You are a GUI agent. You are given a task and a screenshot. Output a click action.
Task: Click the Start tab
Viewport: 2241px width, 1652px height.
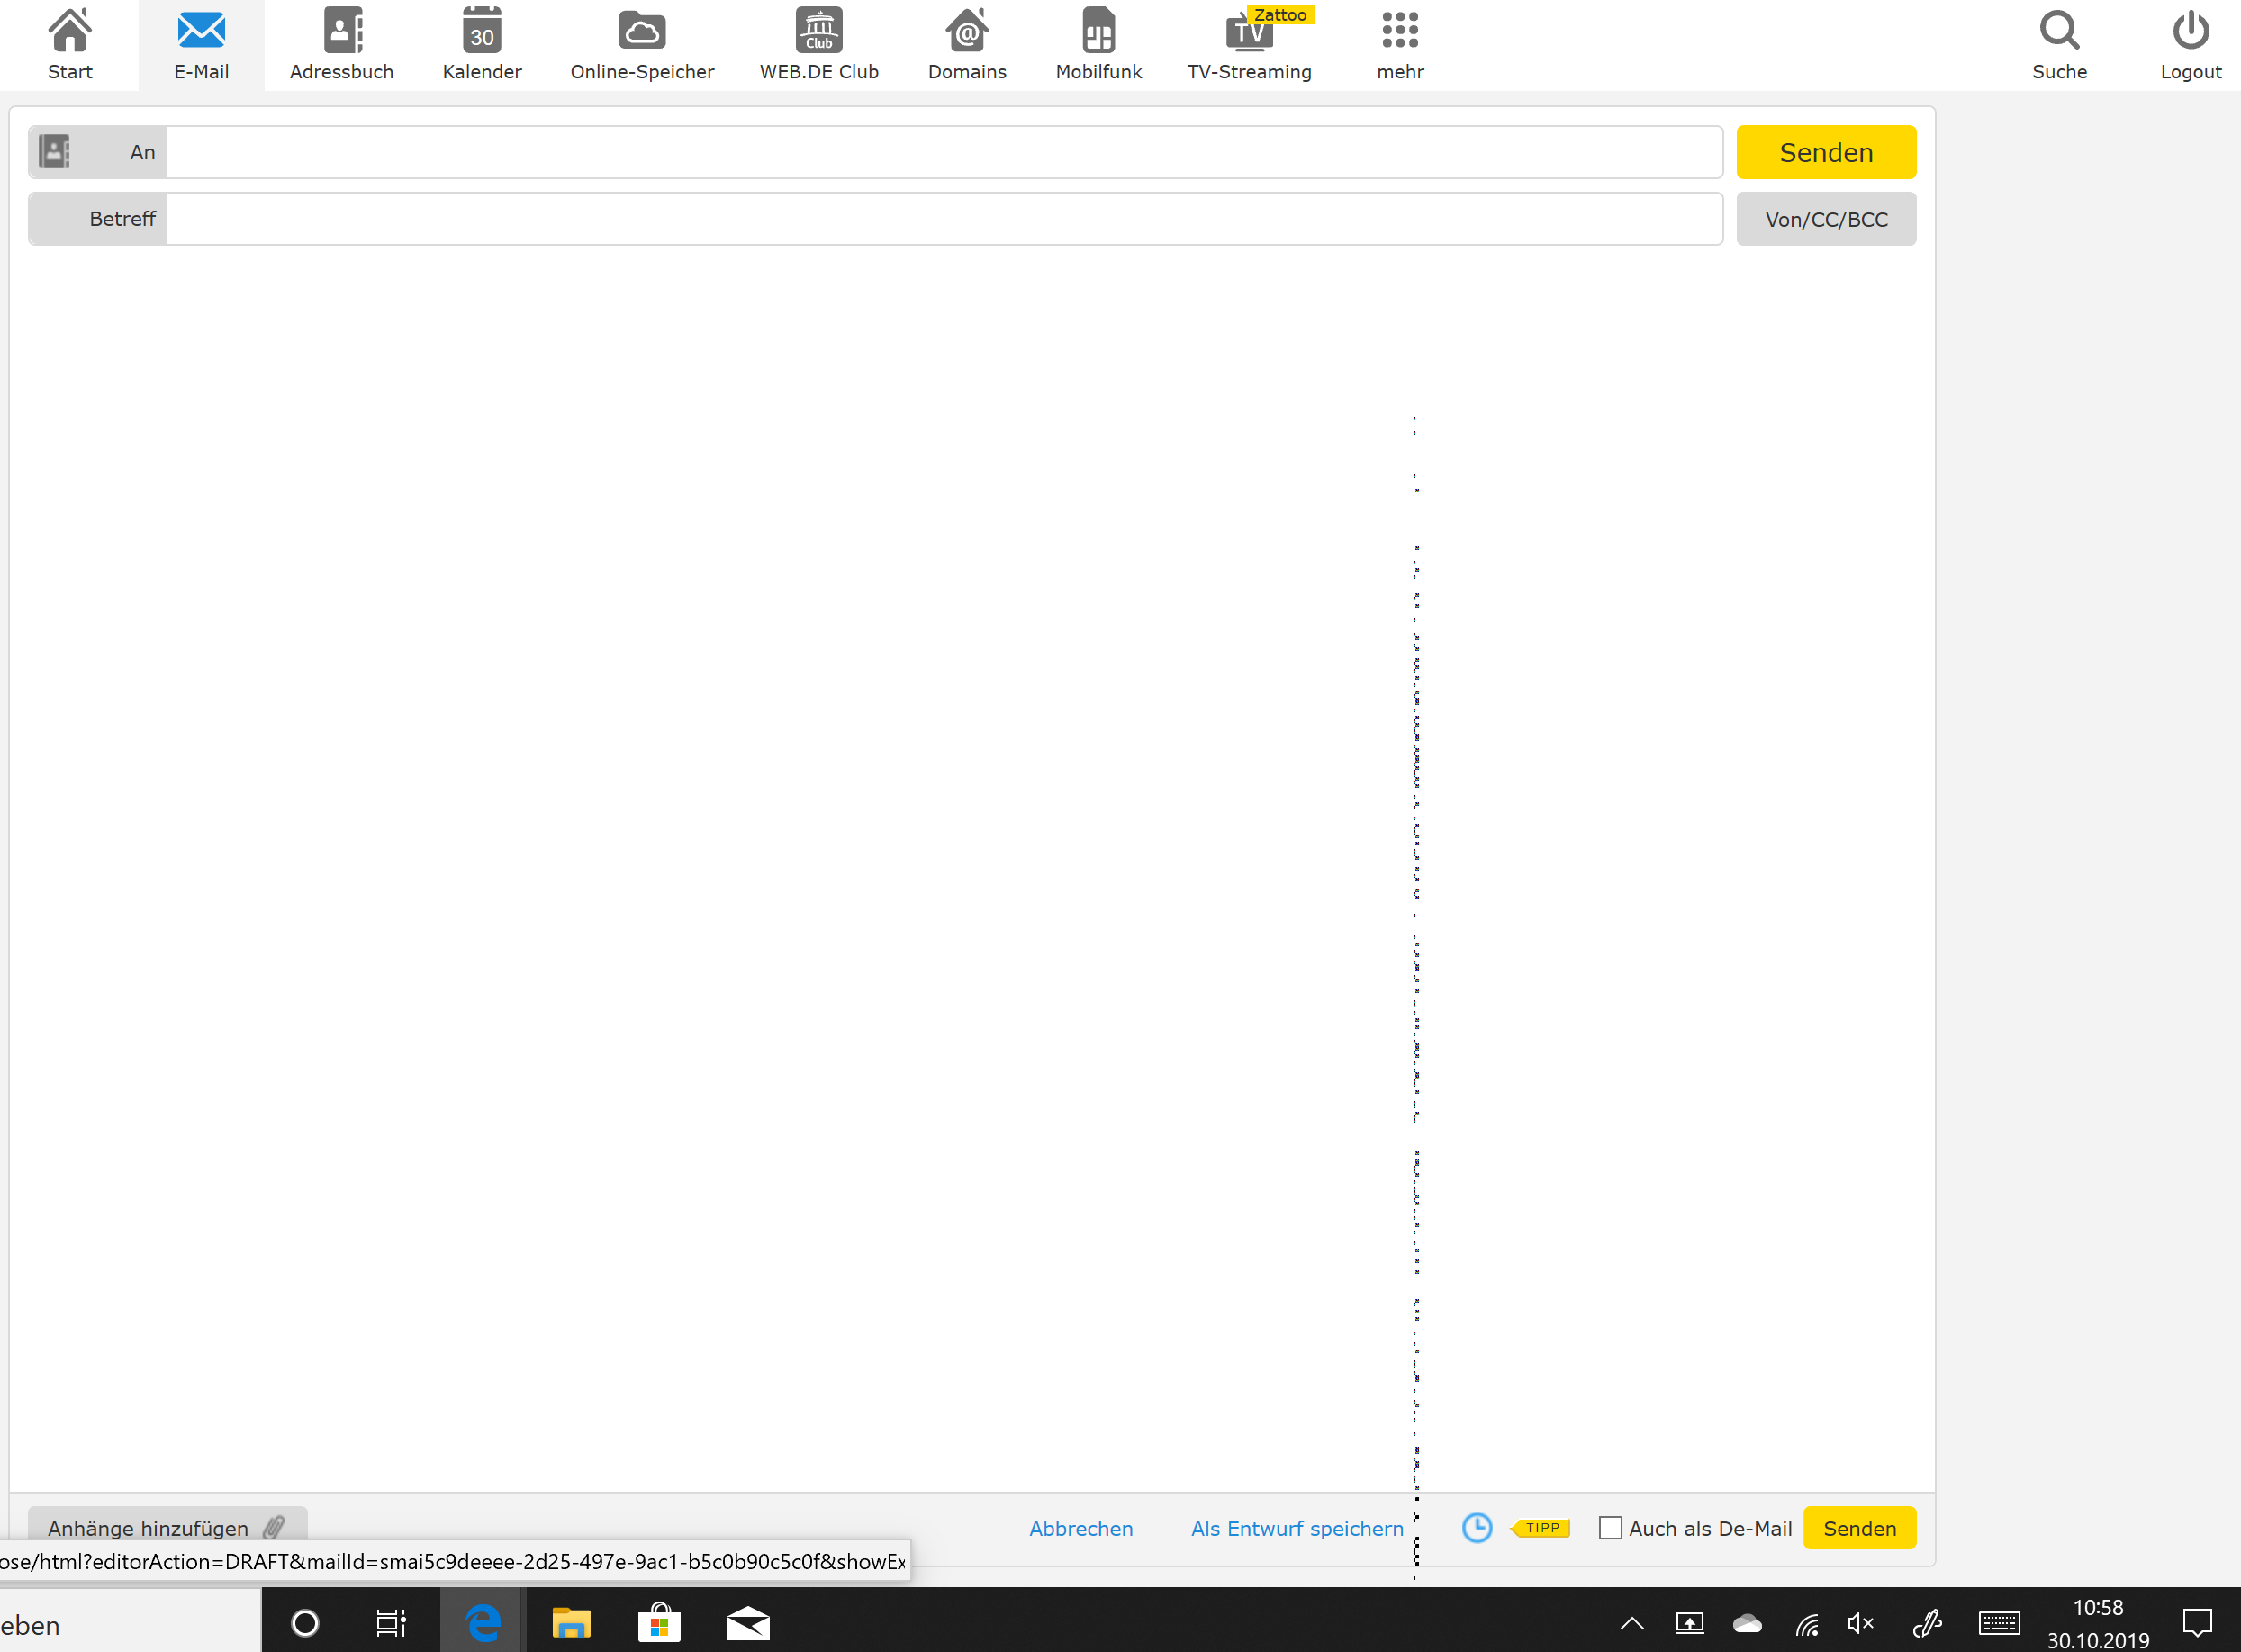(x=69, y=43)
